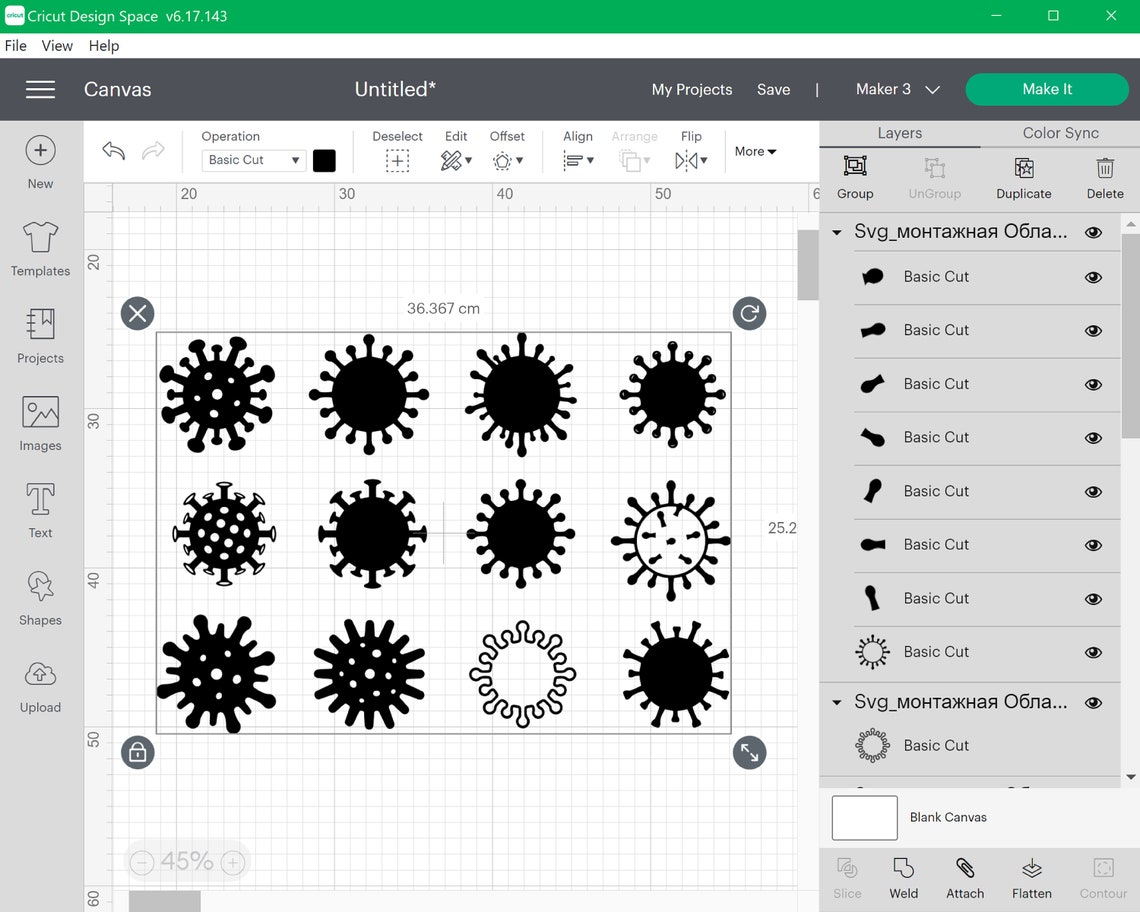1140x912 pixels.
Task: Click the Attach icon
Action: pyautogui.click(x=964, y=877)
